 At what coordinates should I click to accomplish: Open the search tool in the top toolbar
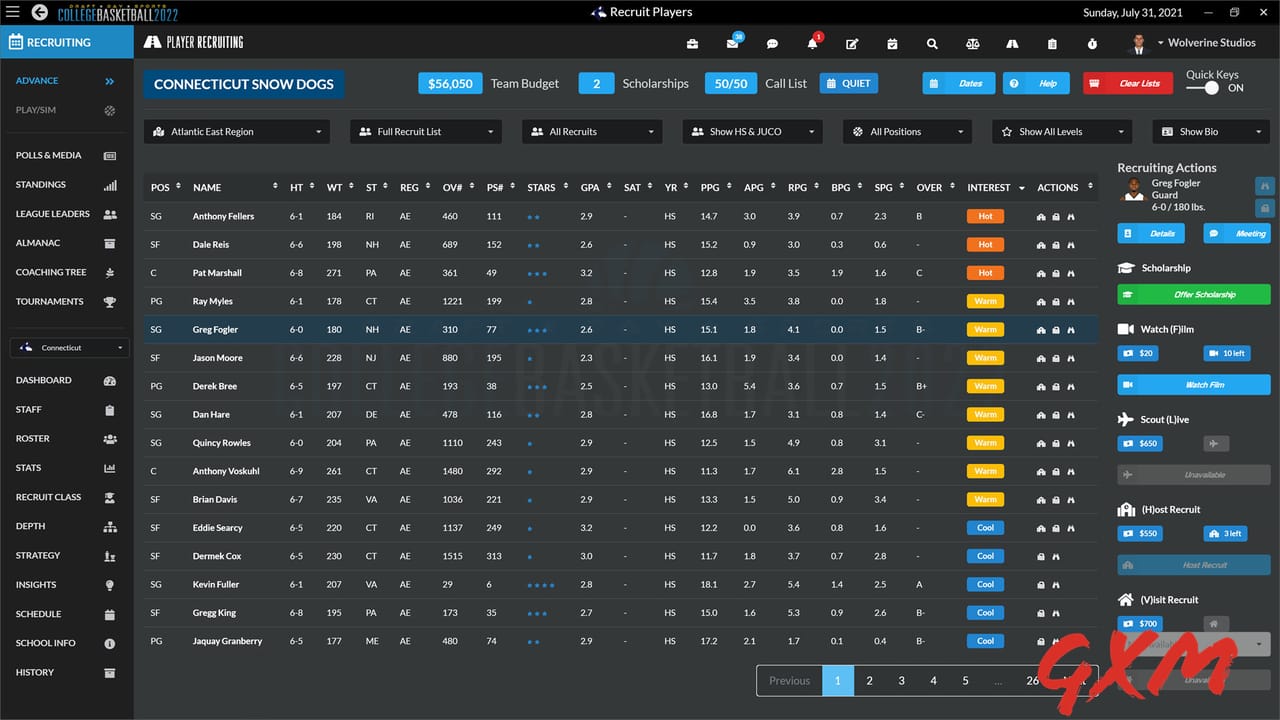tap(932, 43)
